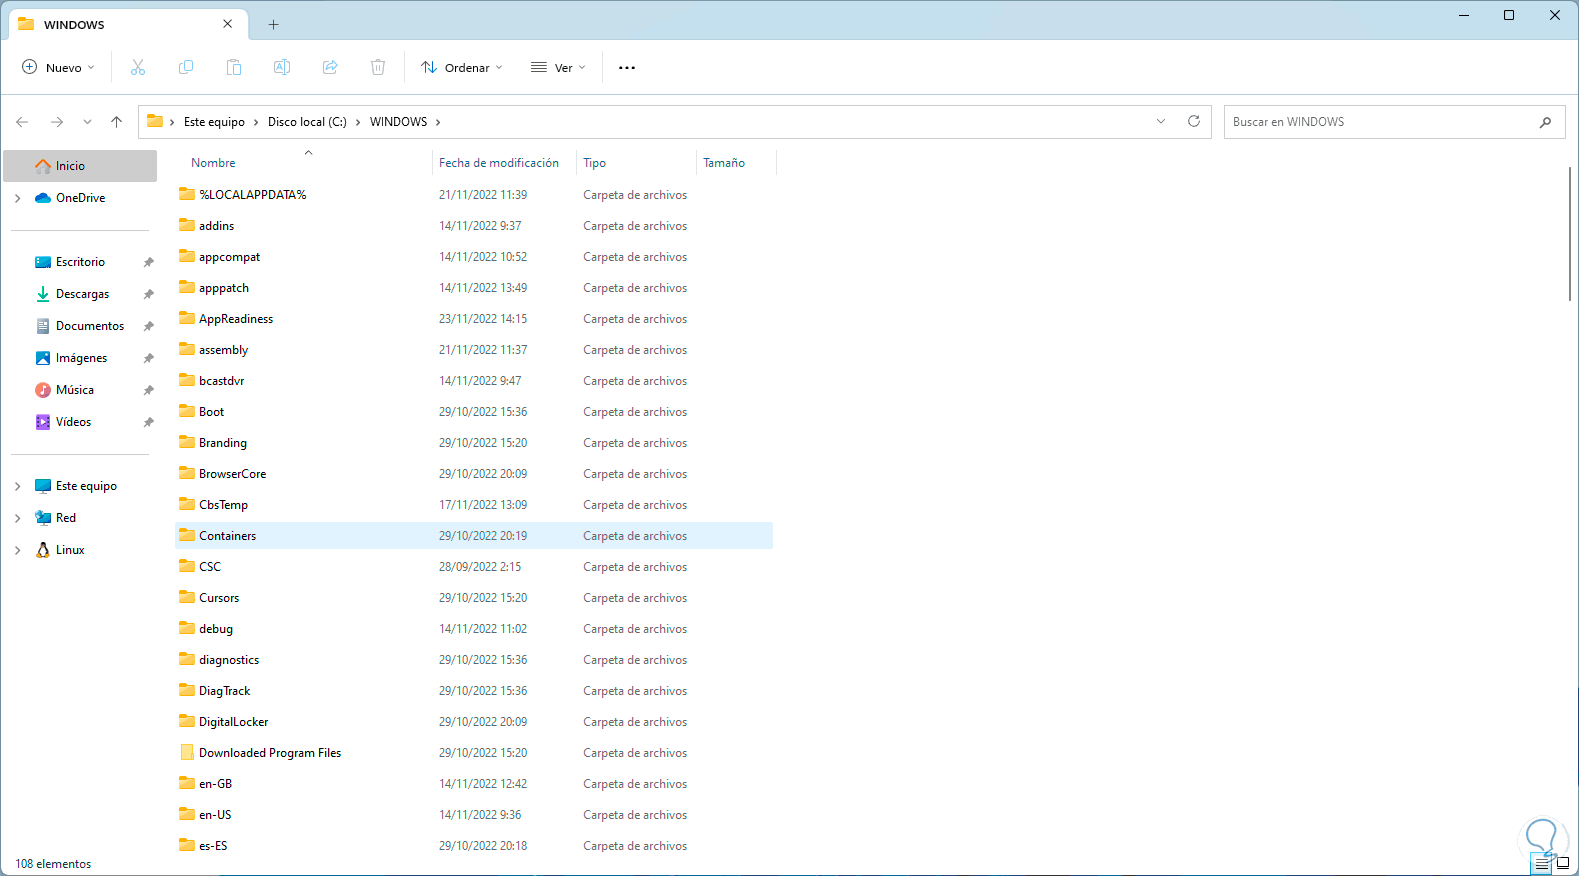Screen dimensions: 1579x876
Task: Select the Containers folder row
Action: click(474, 536)
